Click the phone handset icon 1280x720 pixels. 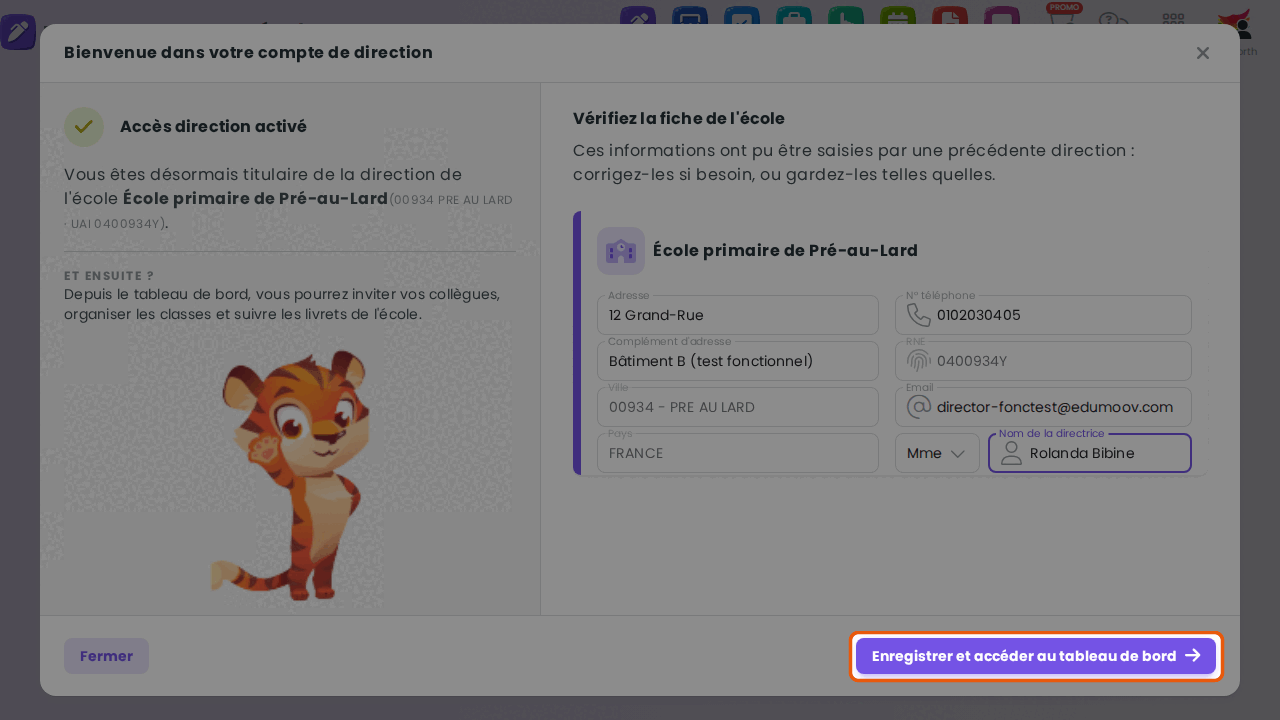918,315
